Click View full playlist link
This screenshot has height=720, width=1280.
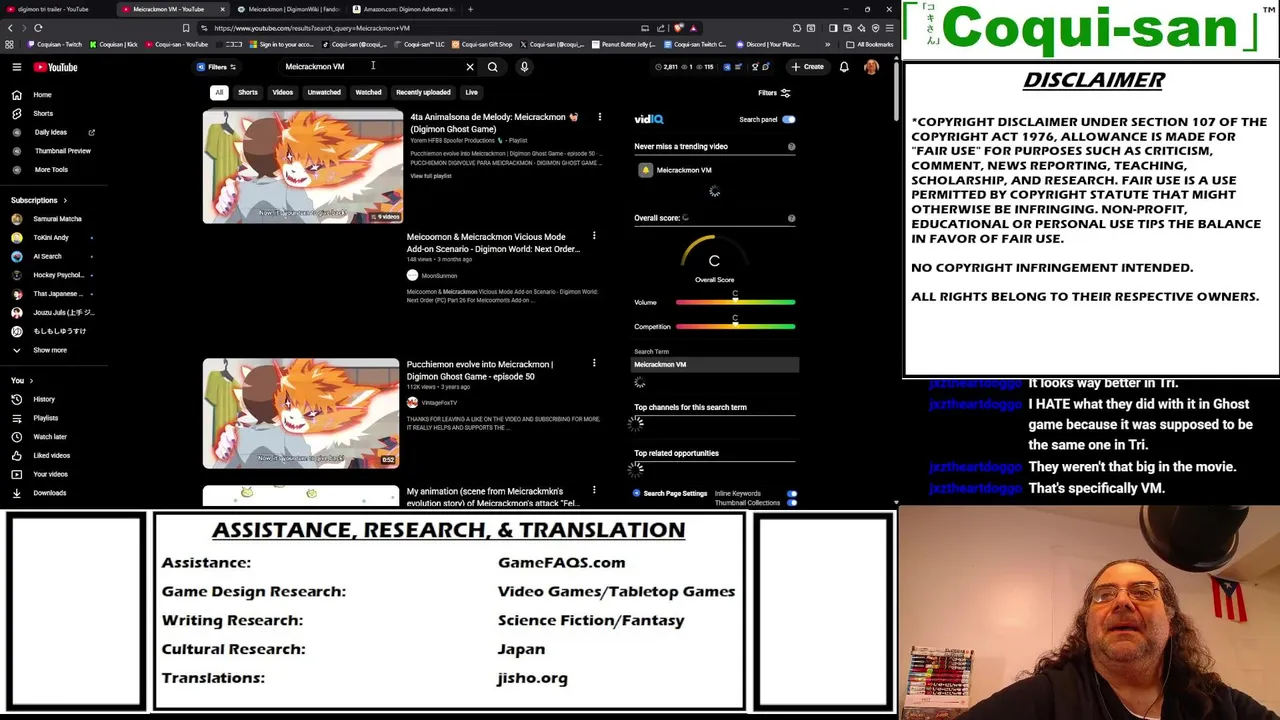(x=431, y=176)
